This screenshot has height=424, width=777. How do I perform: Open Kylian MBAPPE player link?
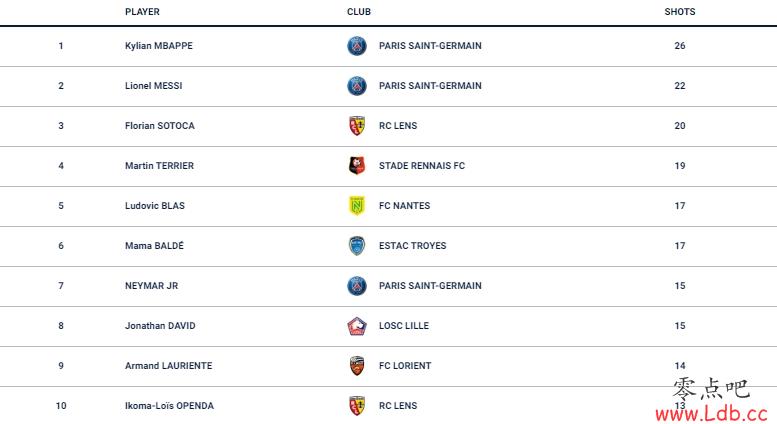(159, 46)
